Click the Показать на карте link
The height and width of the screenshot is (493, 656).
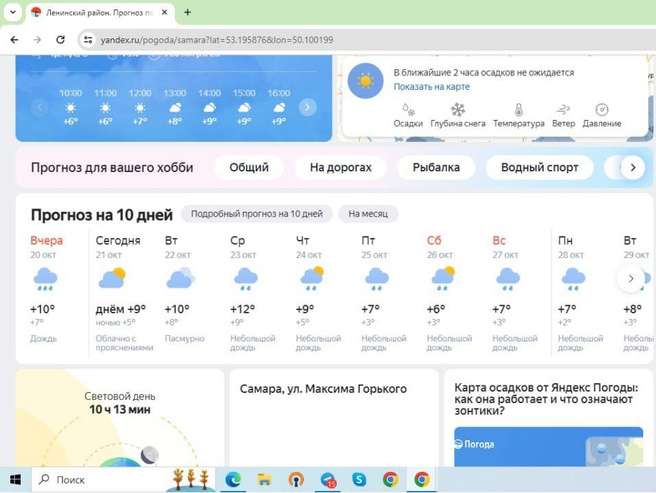(431, 87)
